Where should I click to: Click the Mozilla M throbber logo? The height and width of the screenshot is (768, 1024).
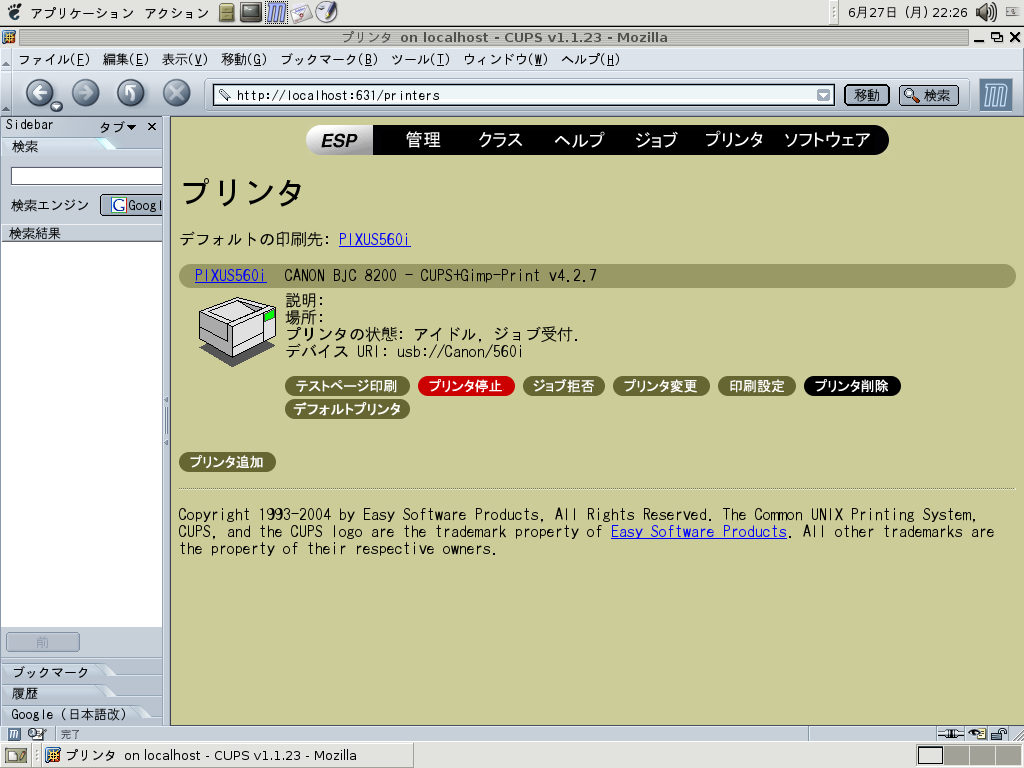(x=996, y=95)
